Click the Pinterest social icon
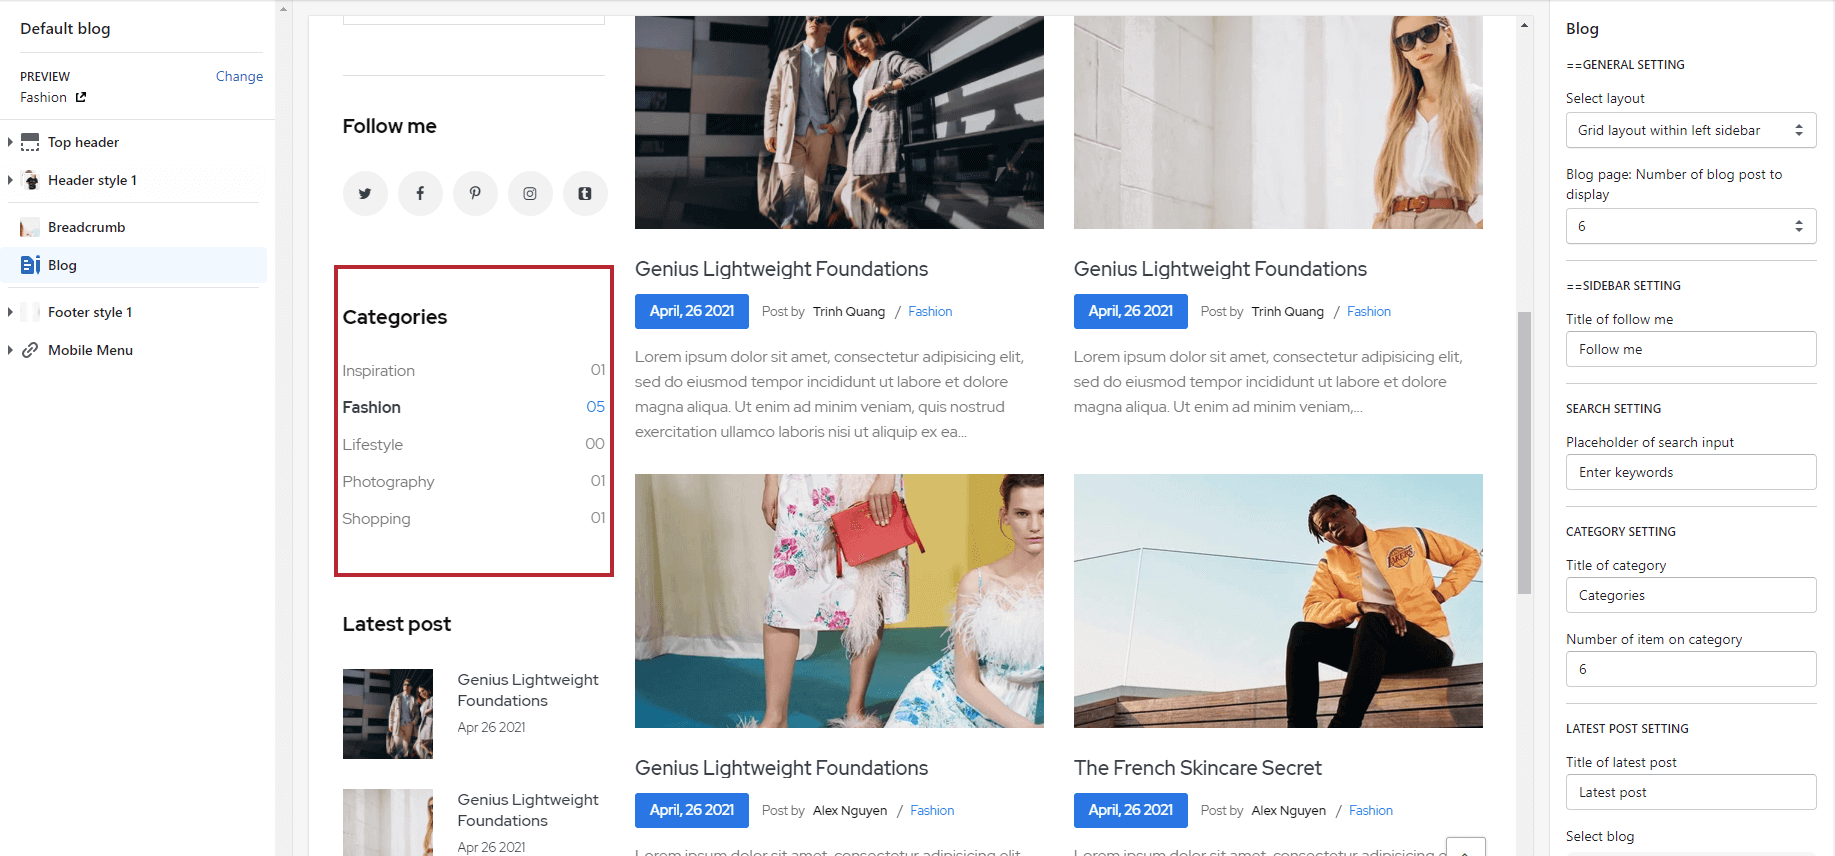 coord(475,194)
